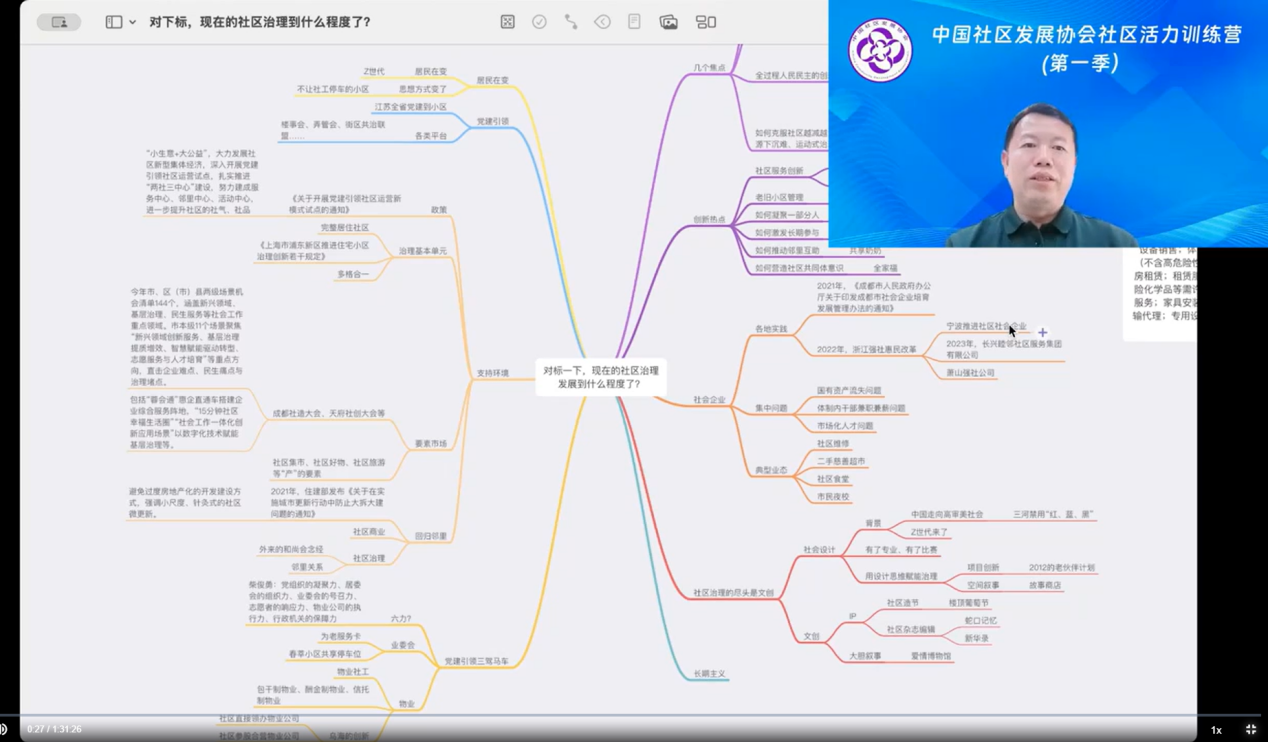Screen dimensions: 1268x742
Task: Select the 要素市场 node
Action: point(431,444)
